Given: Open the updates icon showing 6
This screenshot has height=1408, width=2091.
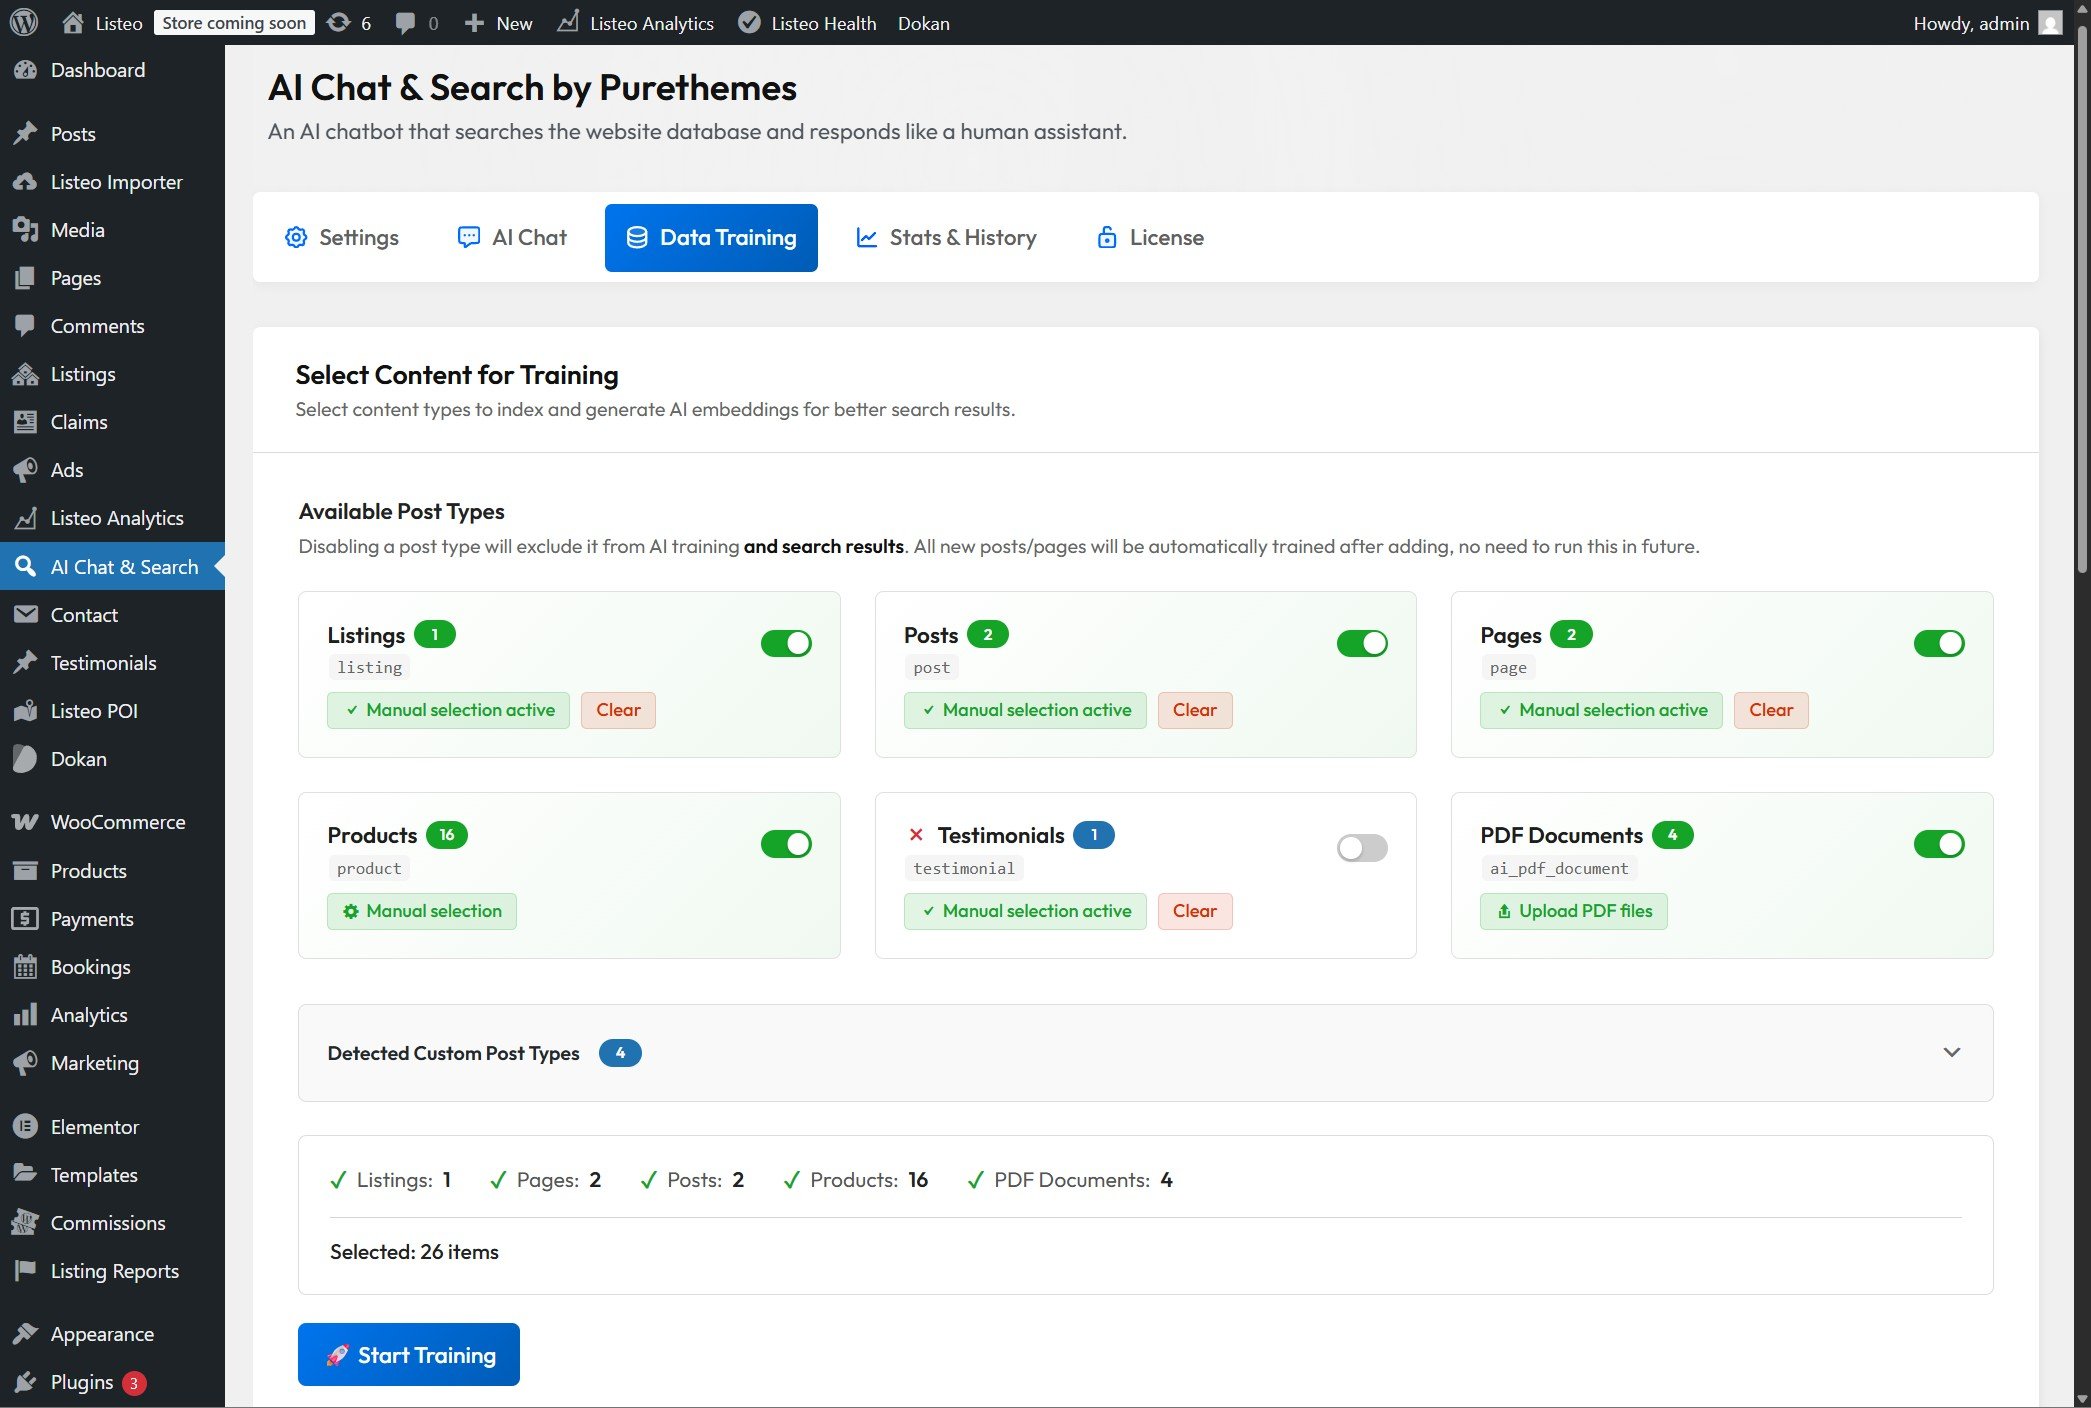Looking at the screenshot, I should (x=340, y=22).
